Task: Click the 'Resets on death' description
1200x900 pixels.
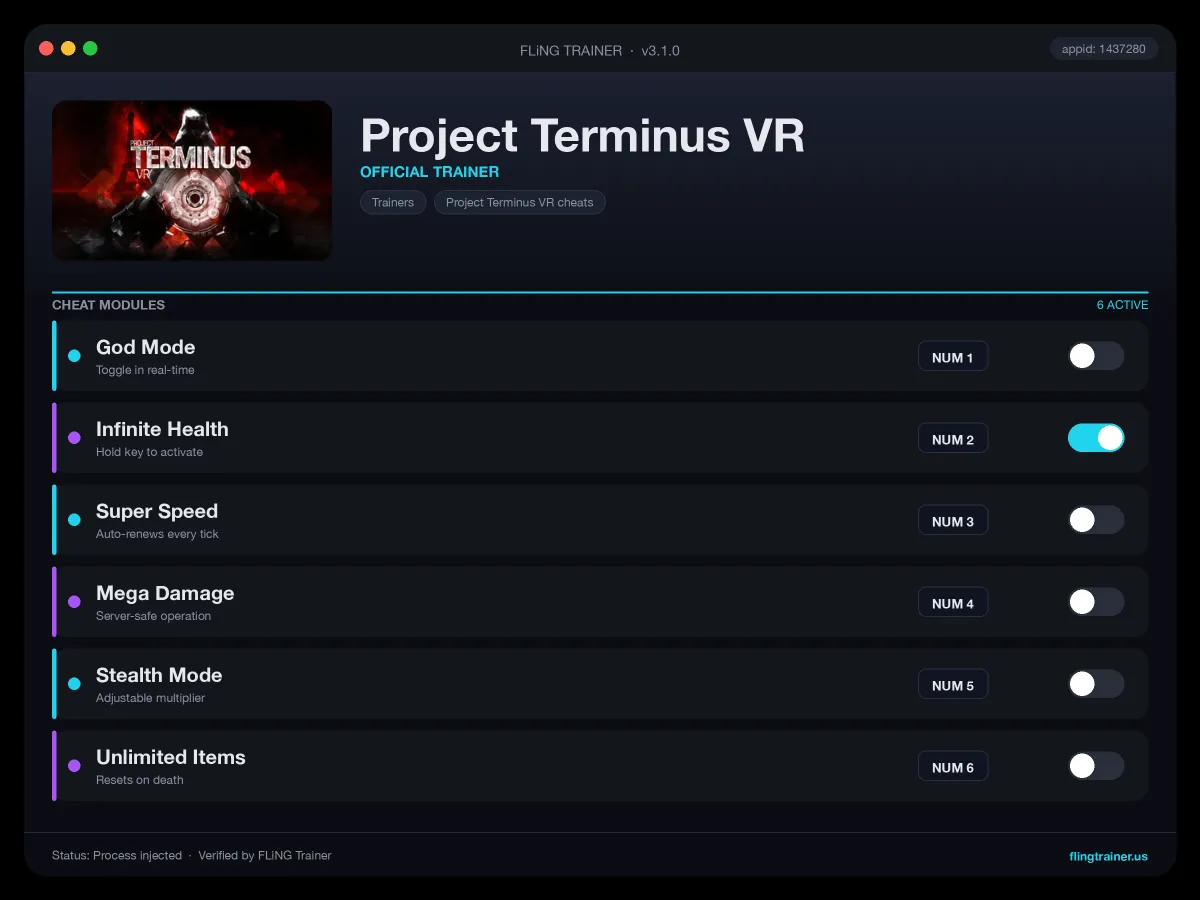Action: tap(140, 780)
